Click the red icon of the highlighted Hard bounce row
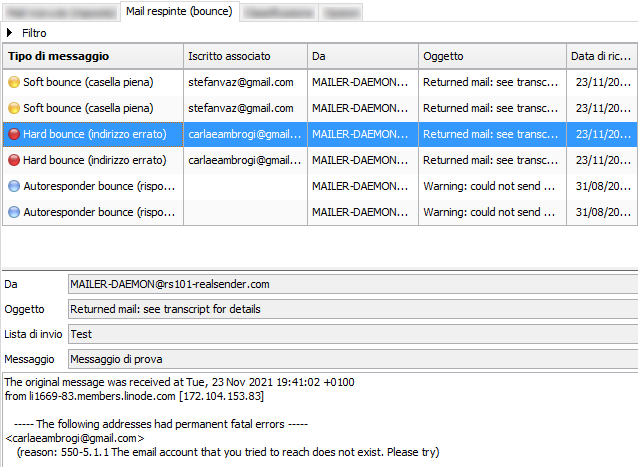The width and height of the screenshot is (638, 467). tap(14, 134)
